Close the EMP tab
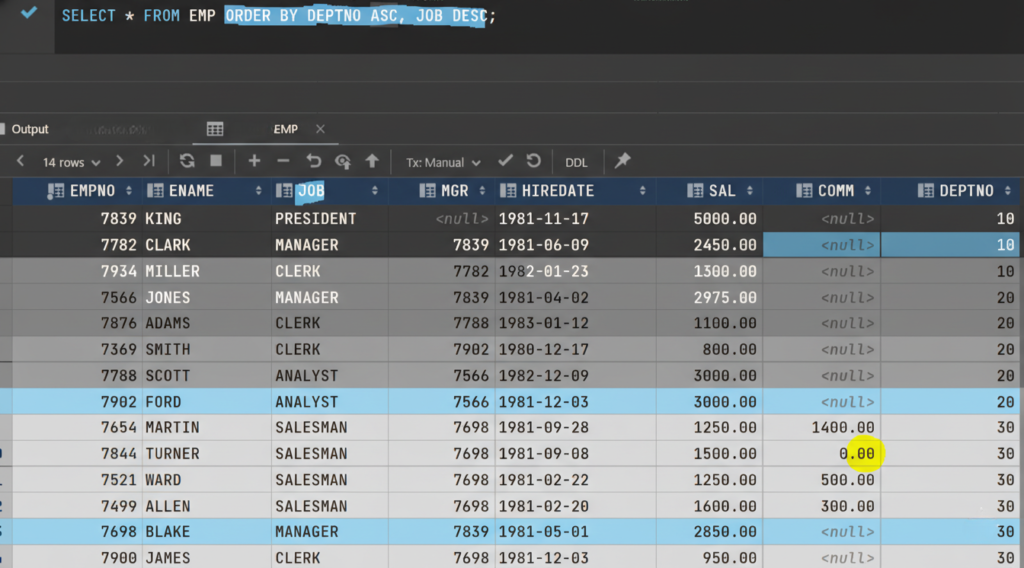The height and width of the screenshot is (568, 1024). click(320, 129)
